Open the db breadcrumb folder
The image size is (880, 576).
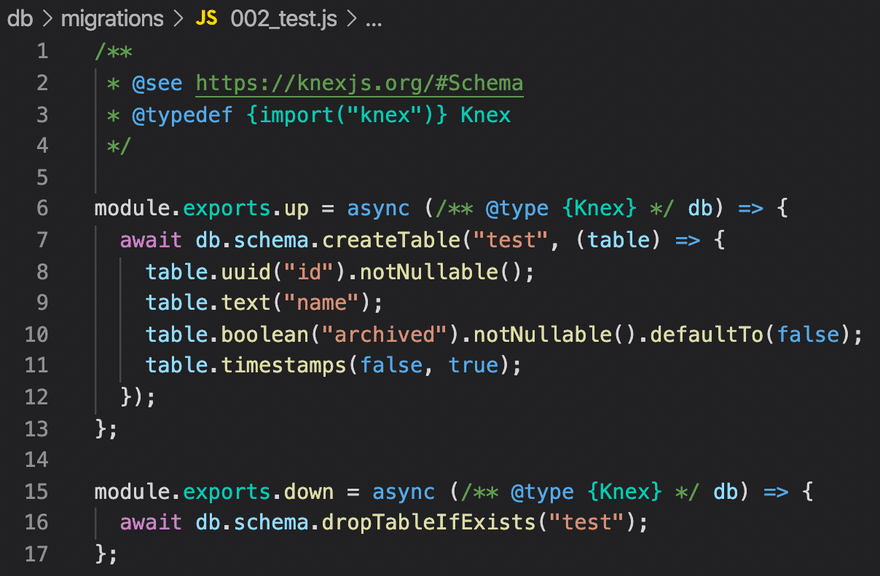click(20, 18)
